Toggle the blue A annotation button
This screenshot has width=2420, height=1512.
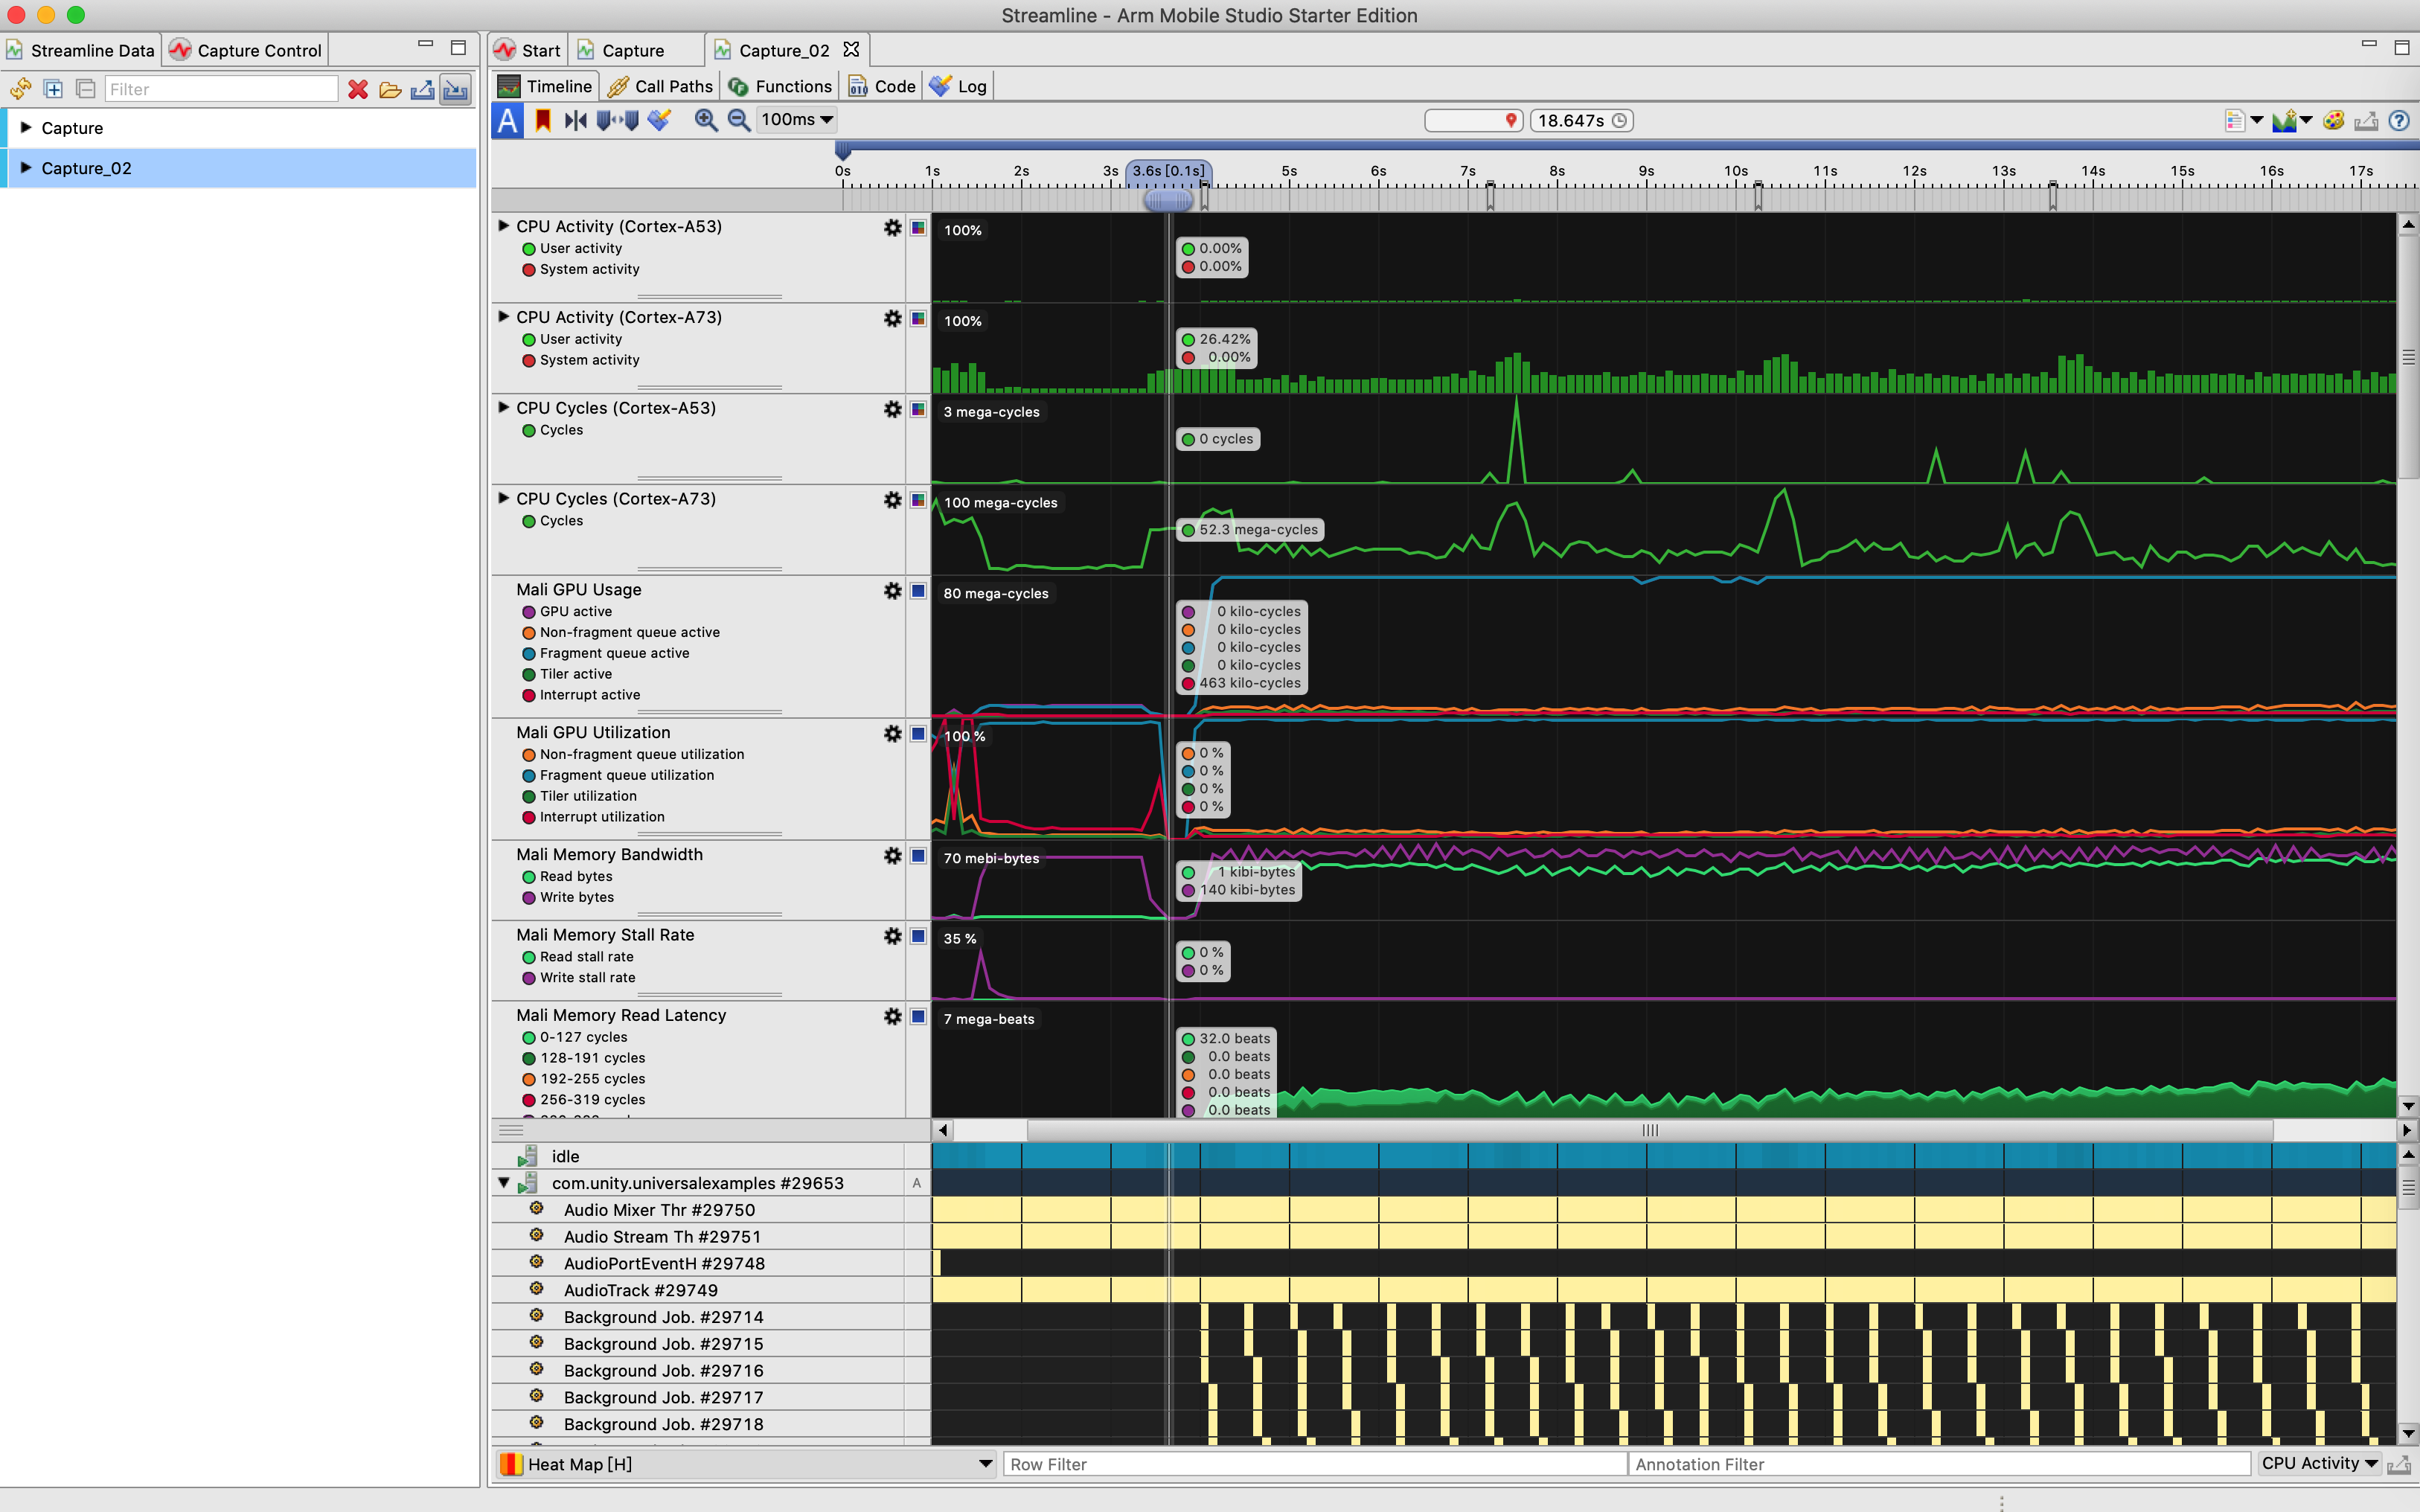508,120
